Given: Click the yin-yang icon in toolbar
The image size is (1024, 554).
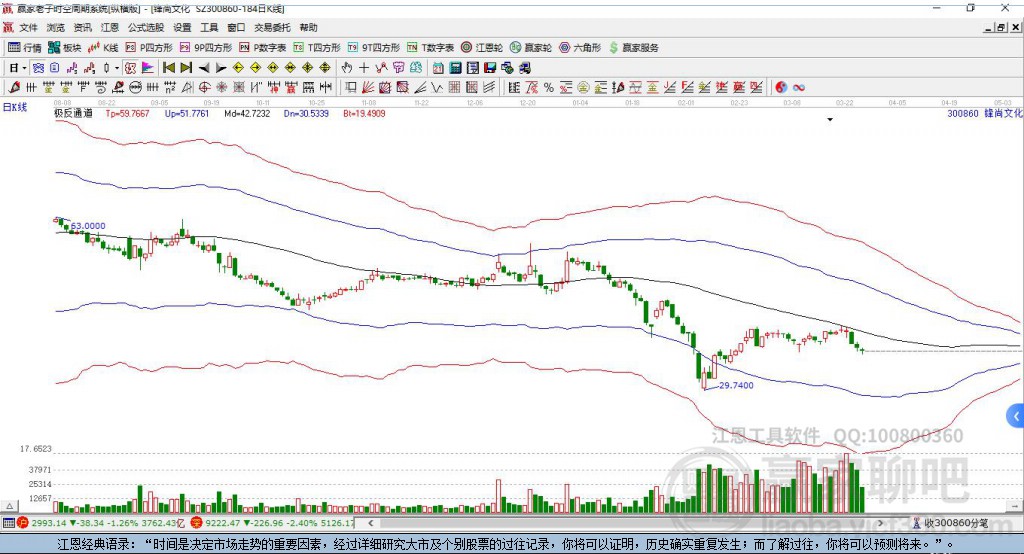Looking at the screenshot, I should (x=781, y=88).
